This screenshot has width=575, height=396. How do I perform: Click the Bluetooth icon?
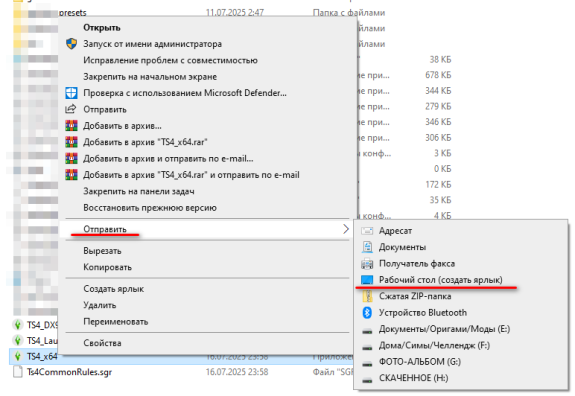367,312
